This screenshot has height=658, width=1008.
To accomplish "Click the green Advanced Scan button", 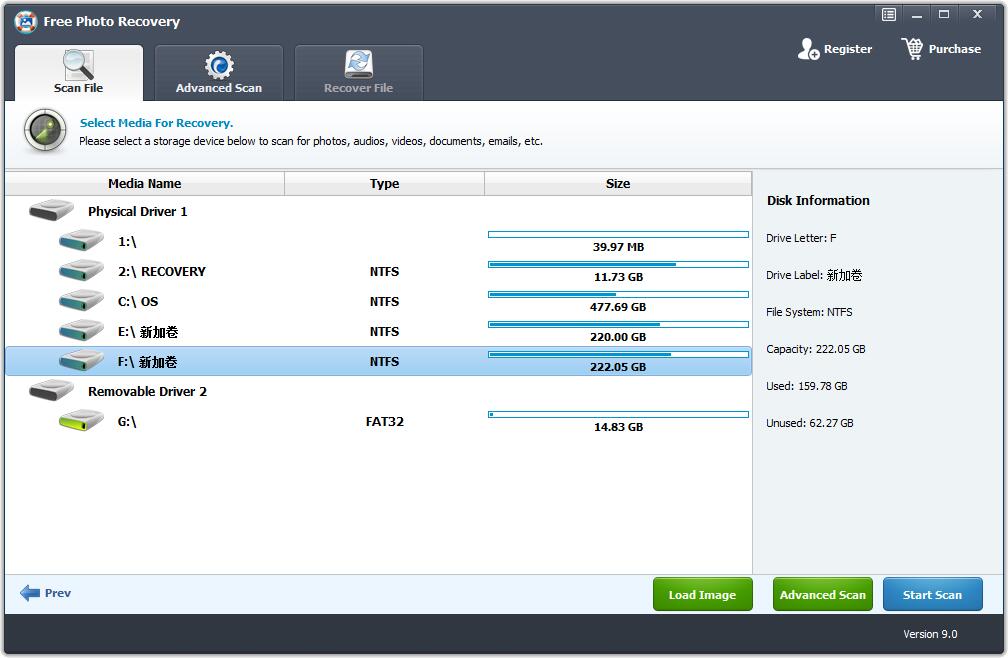I will [x=823, y=594].
